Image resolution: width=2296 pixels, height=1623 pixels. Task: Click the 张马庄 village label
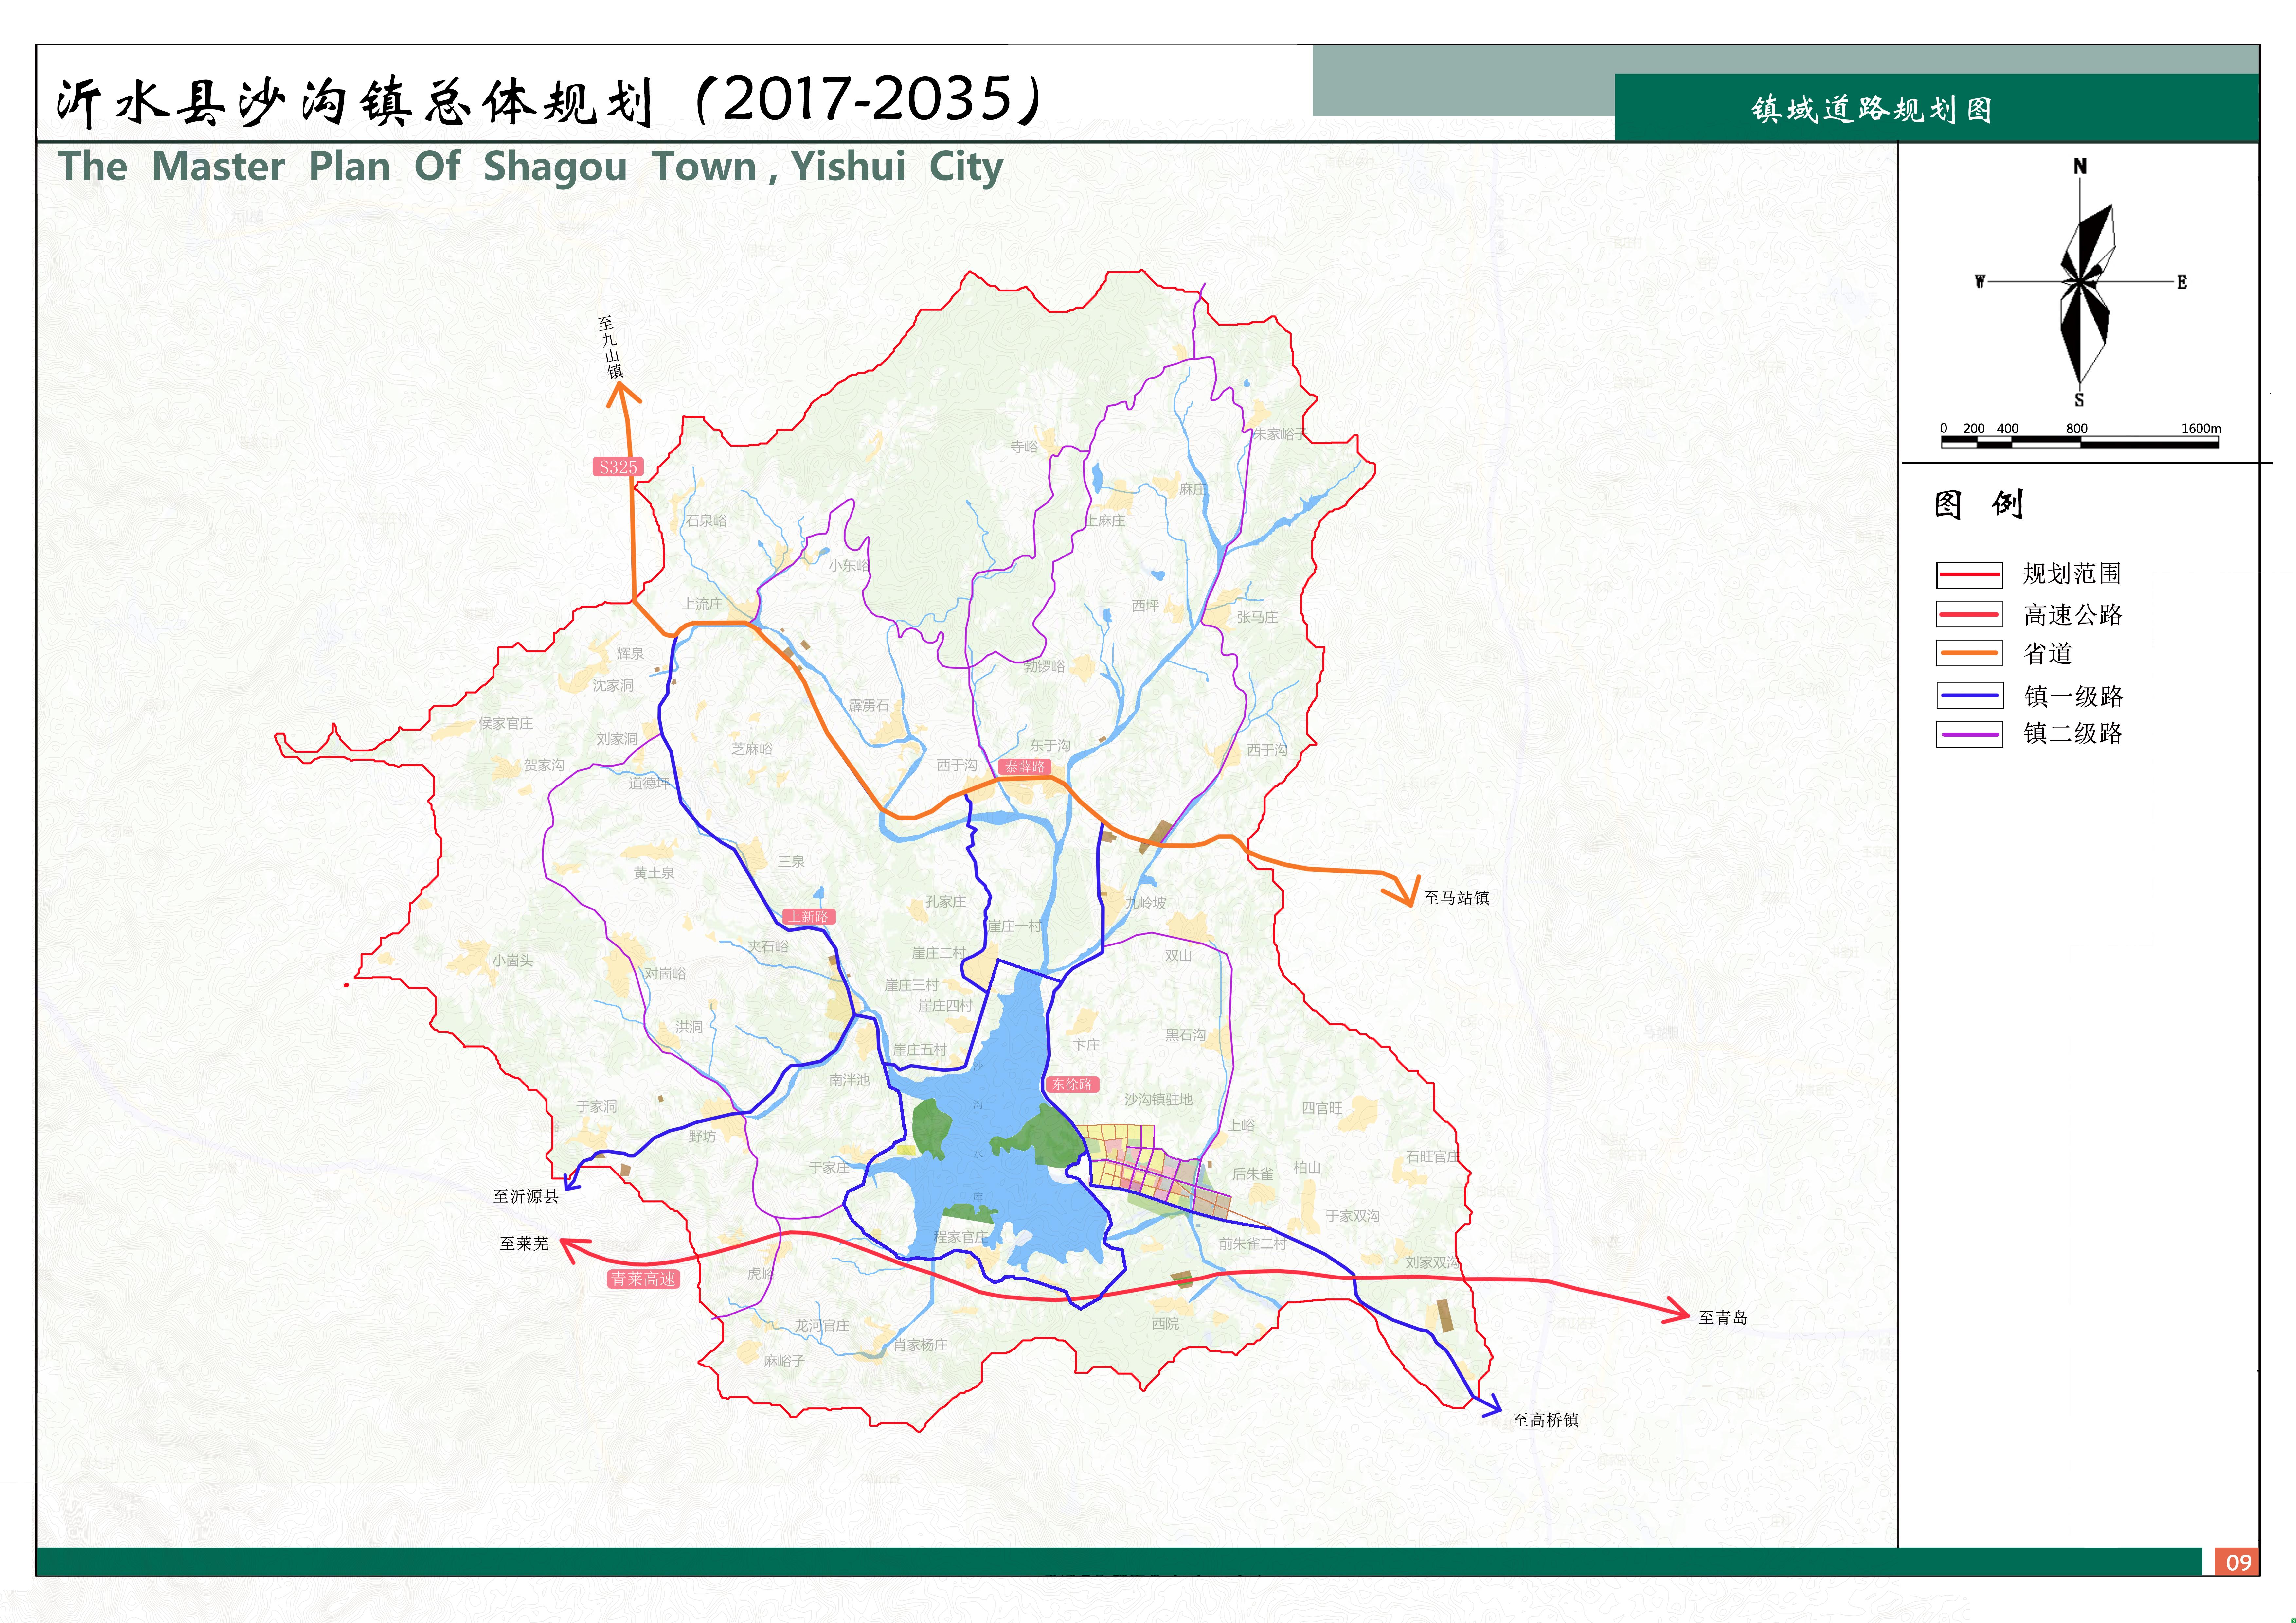click(x=1257, y=617)
